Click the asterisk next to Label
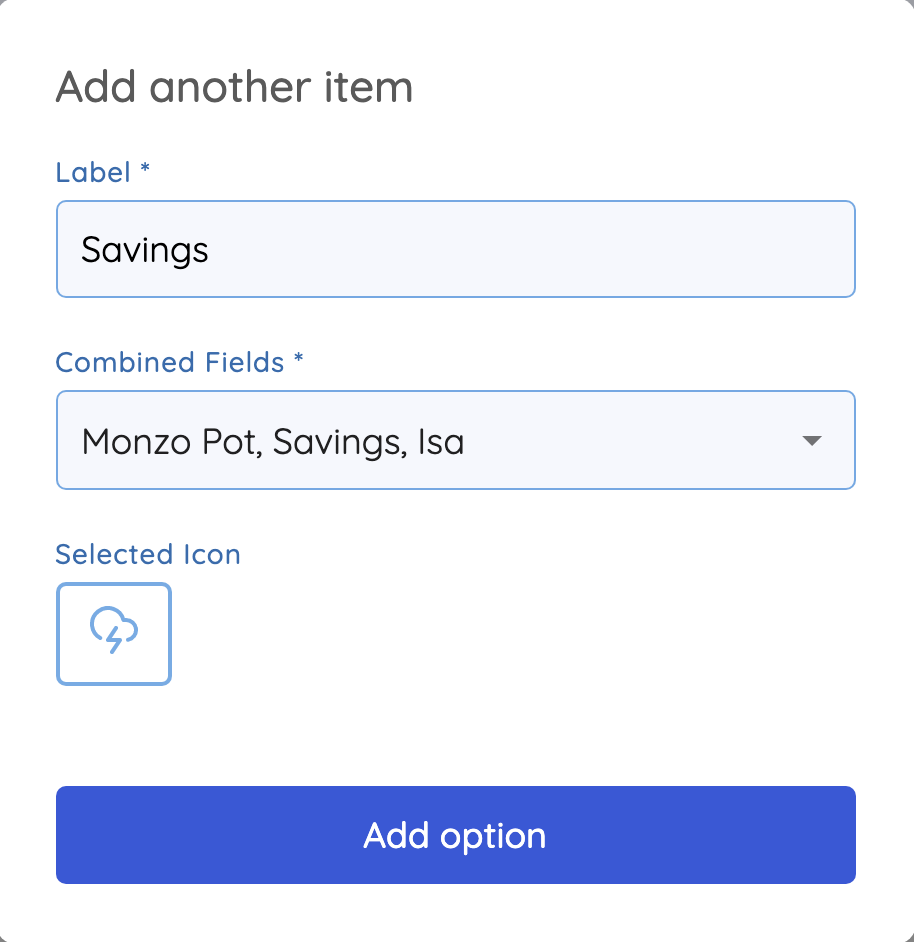This screenshot has height=942, width=914. pos(145,168)
